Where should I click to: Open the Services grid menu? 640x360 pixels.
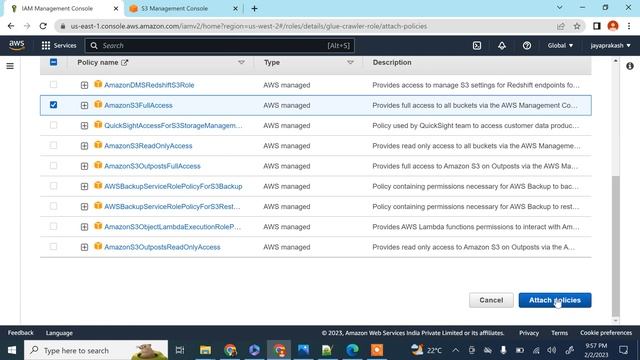tap(59, 45)
